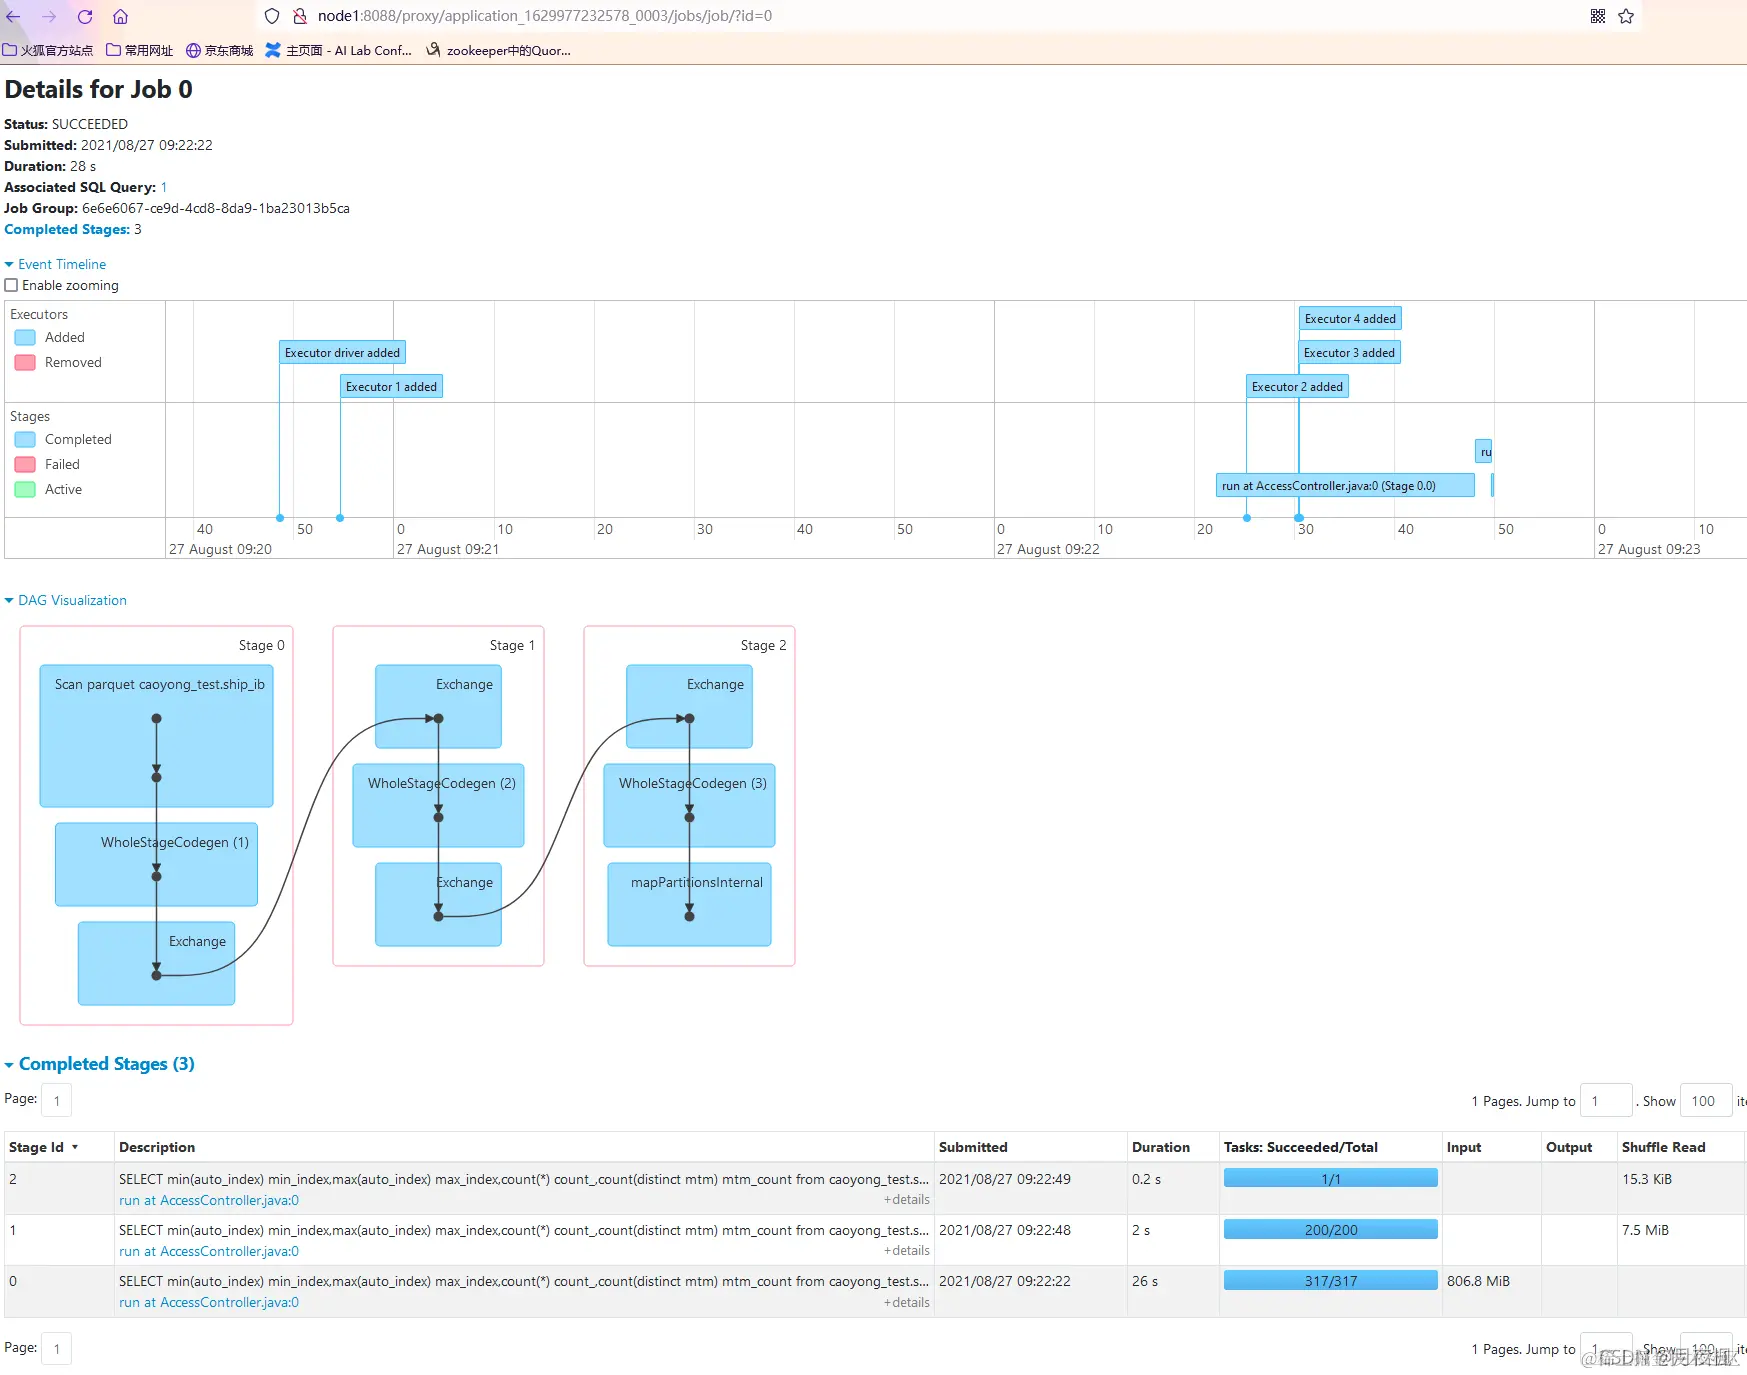This screenshot has width=1747, height=1375.
Task: Sort by the Output column header
Action: pos(1569,1147)
